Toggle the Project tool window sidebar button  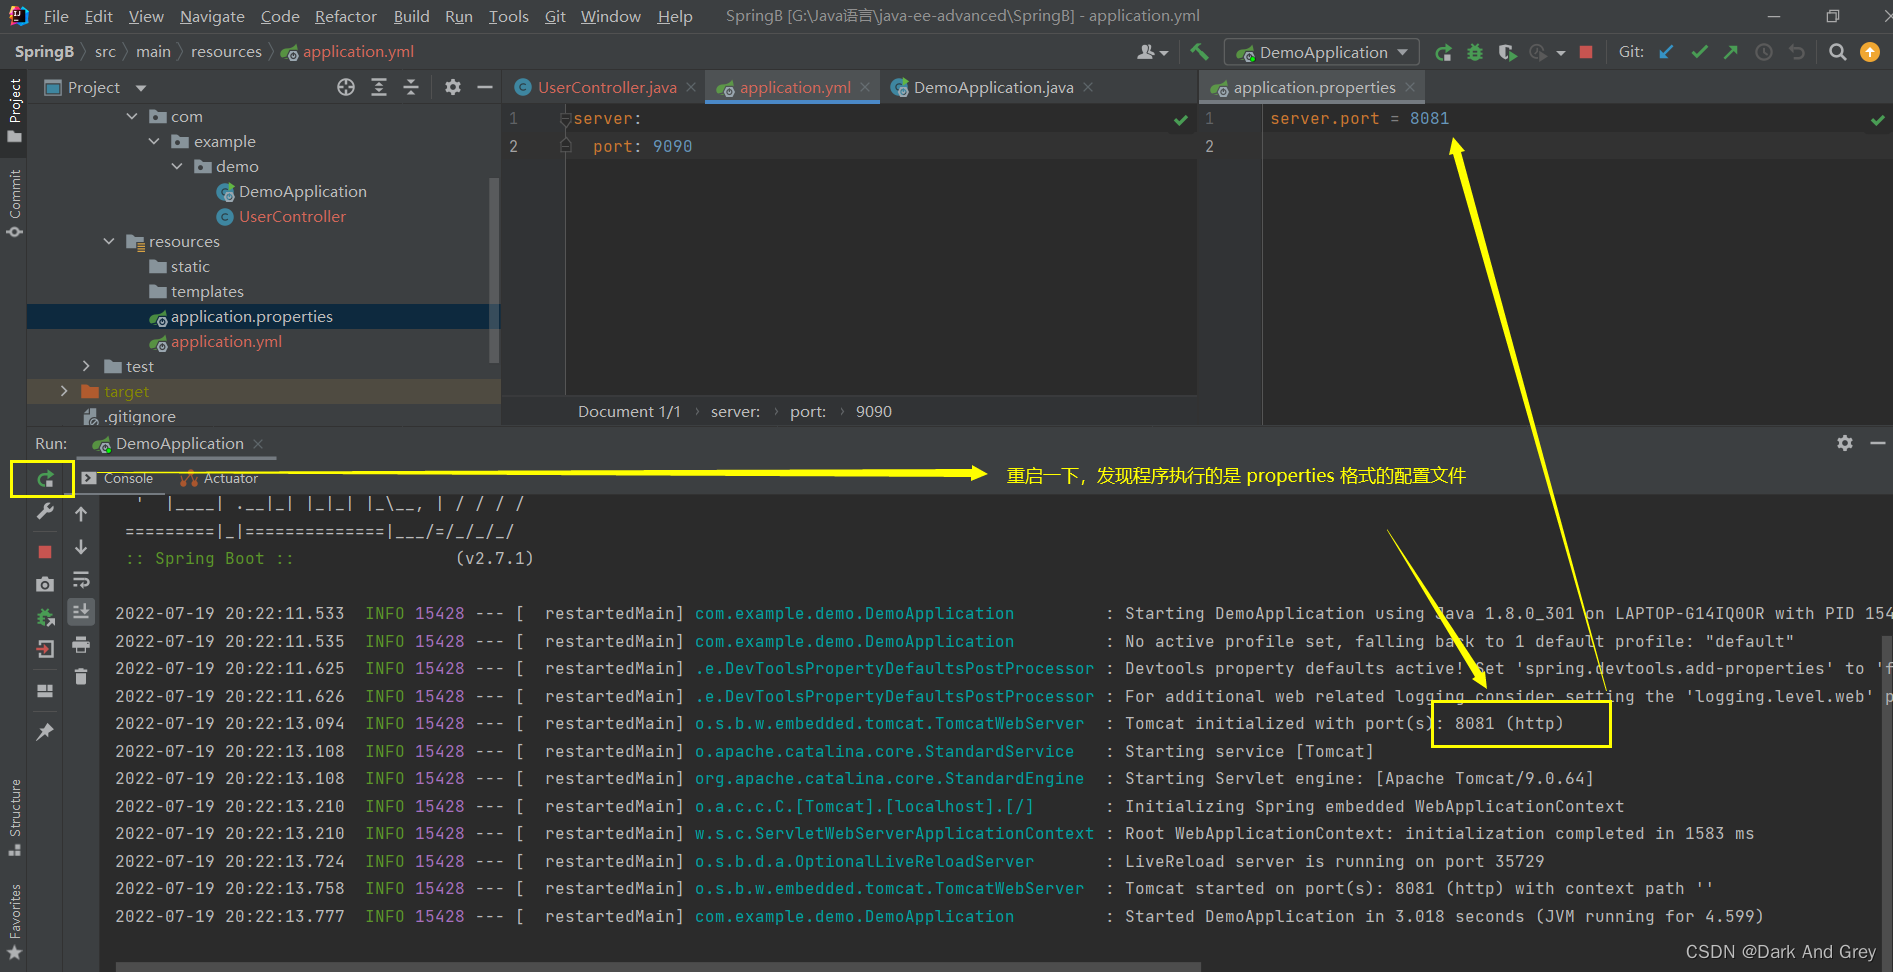click(14, 110)
